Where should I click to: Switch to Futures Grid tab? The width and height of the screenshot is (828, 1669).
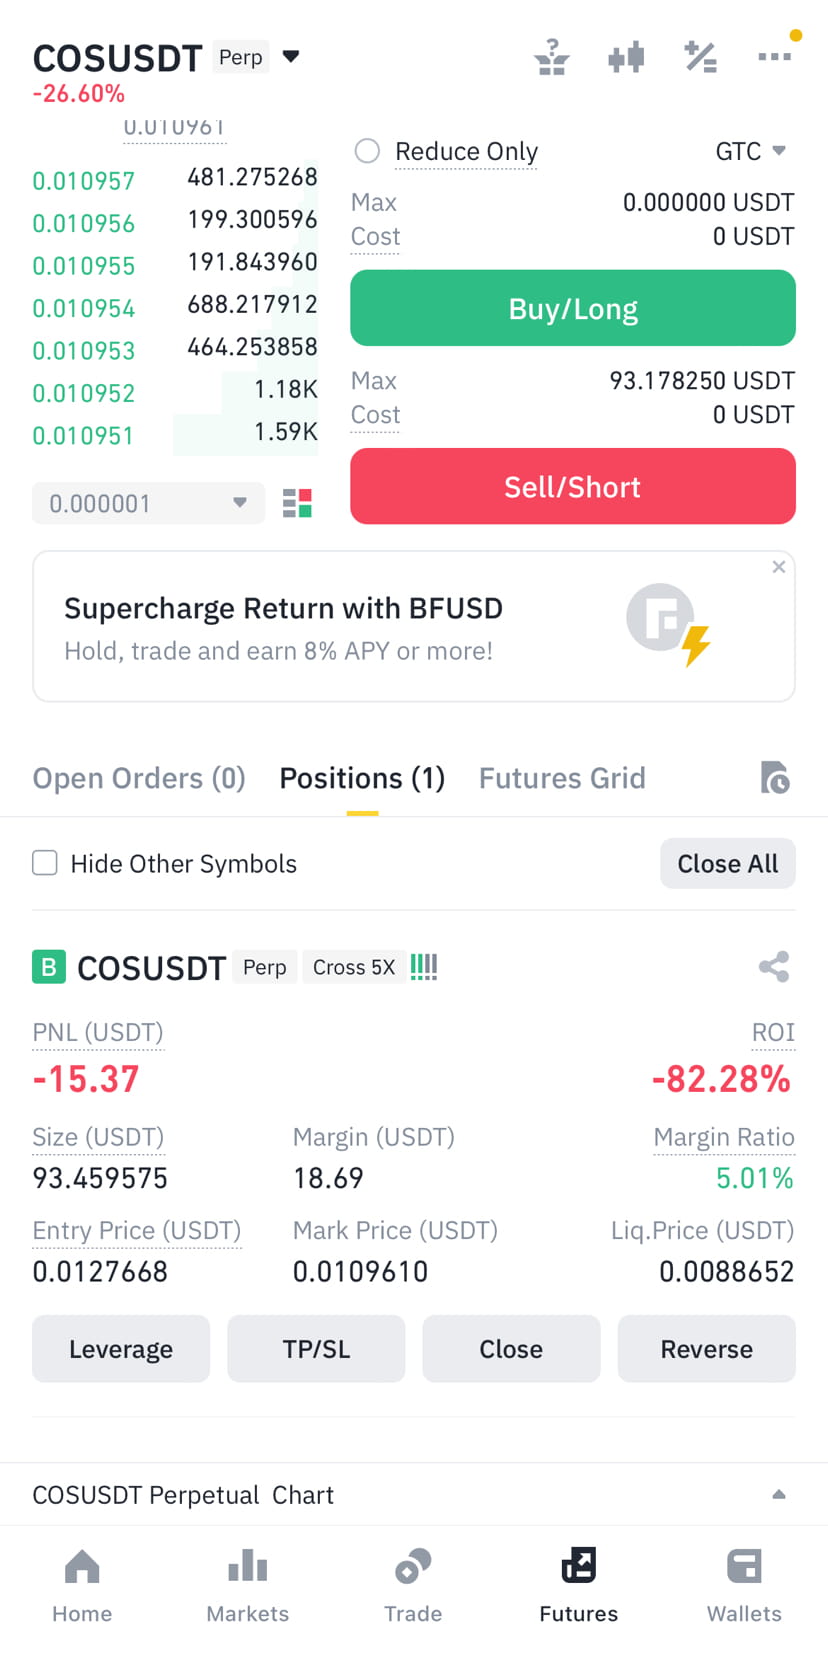562,778
